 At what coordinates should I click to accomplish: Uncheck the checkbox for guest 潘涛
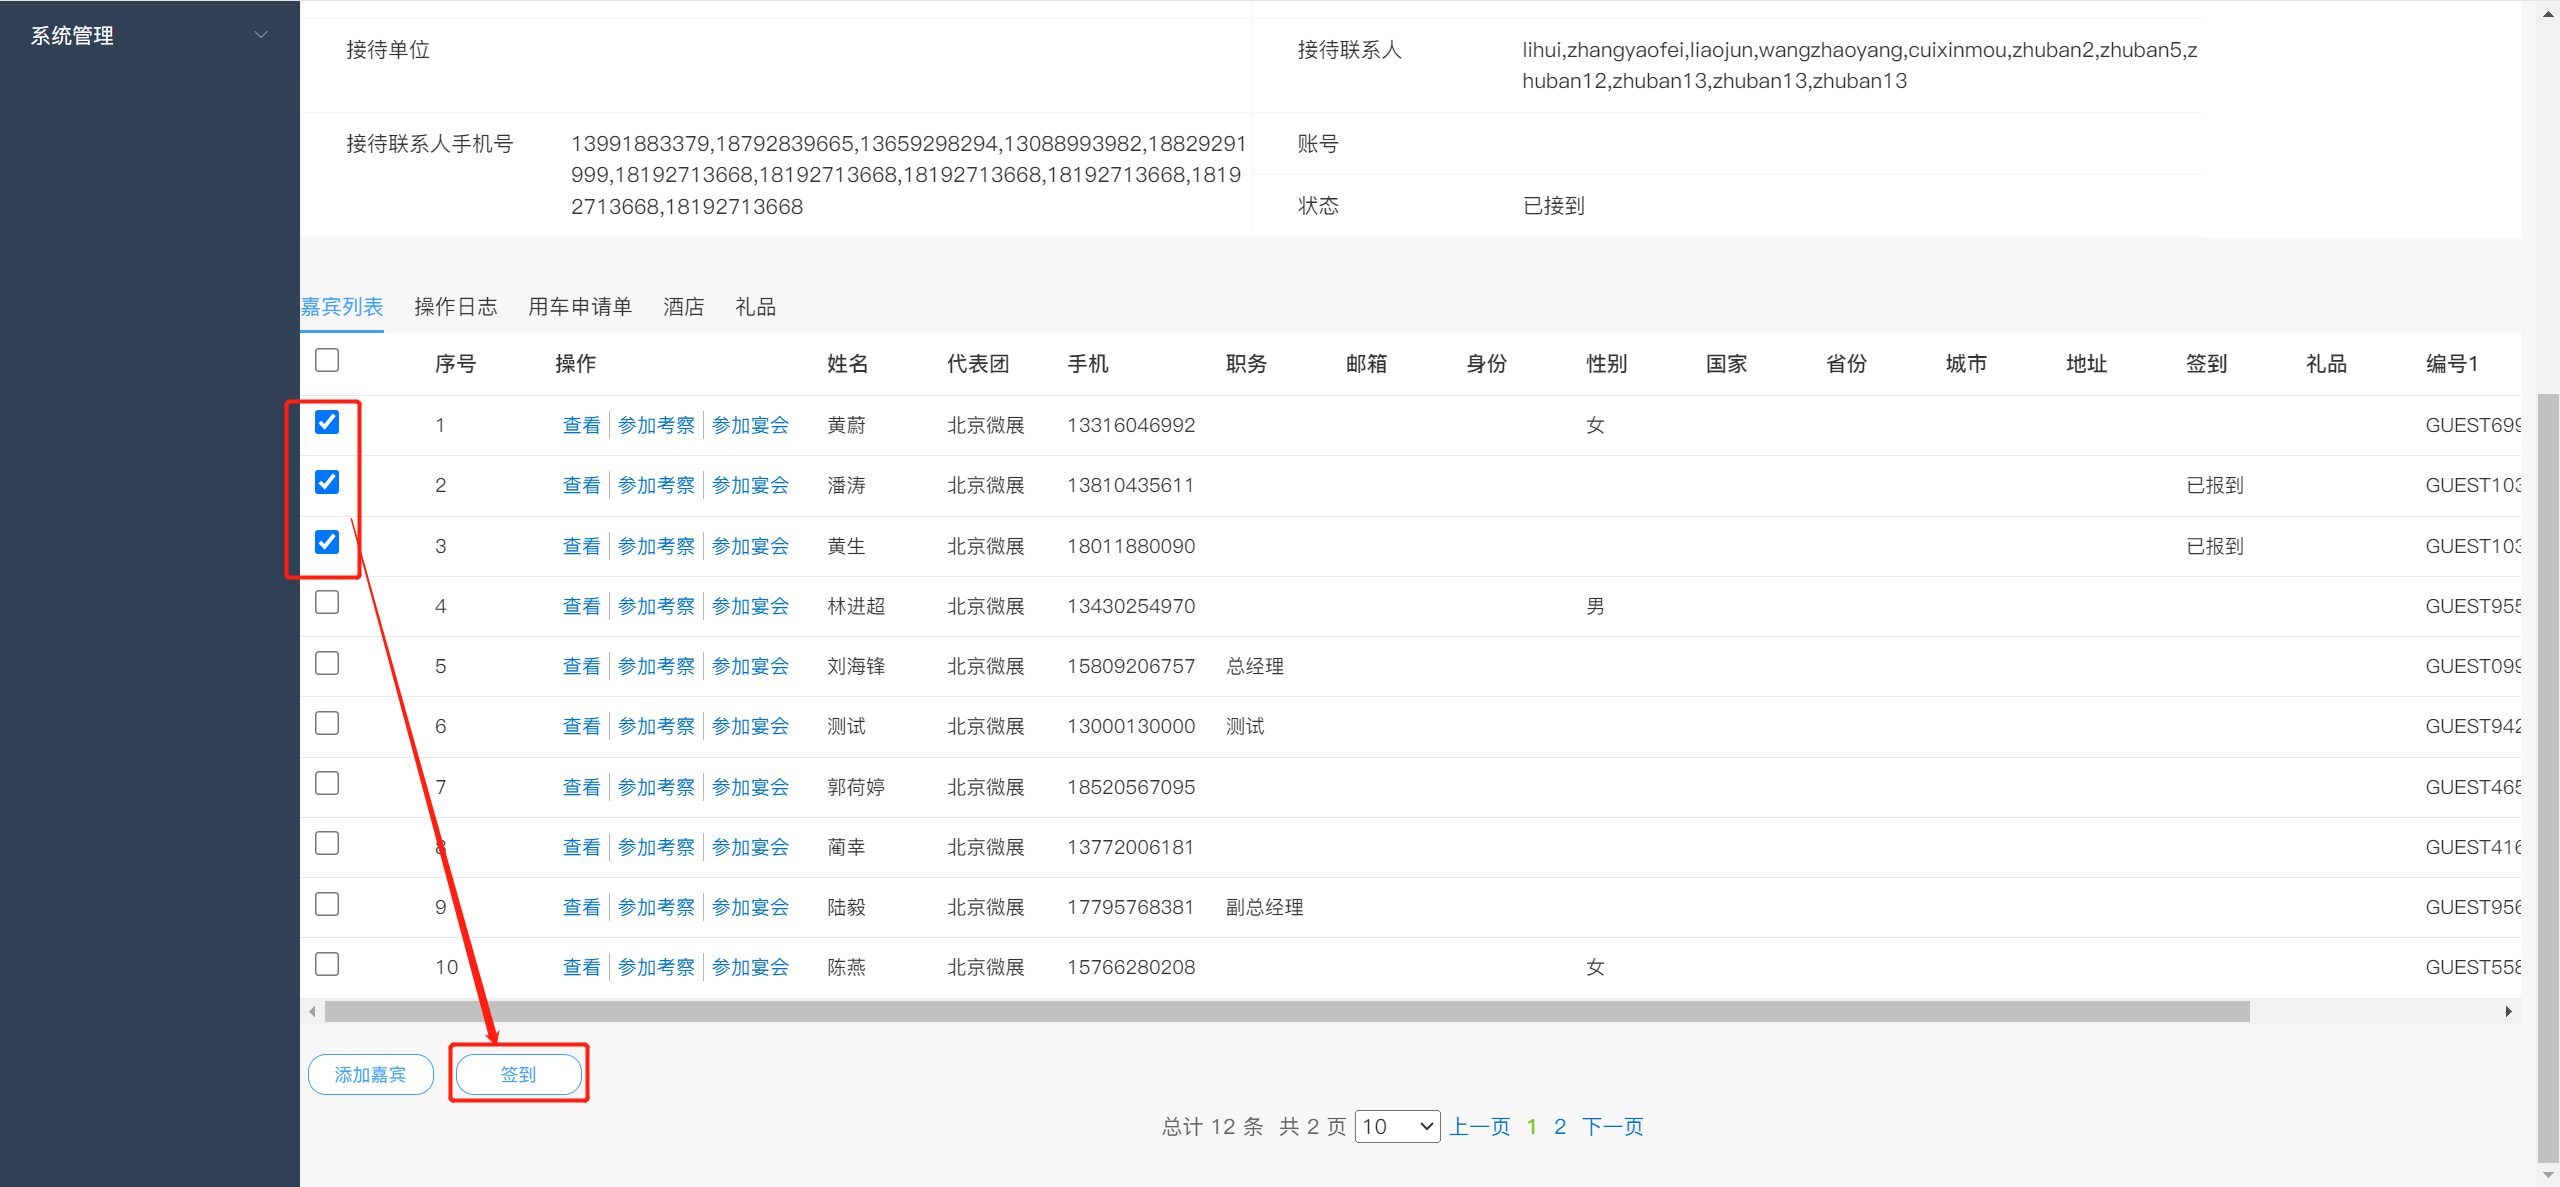327,482
